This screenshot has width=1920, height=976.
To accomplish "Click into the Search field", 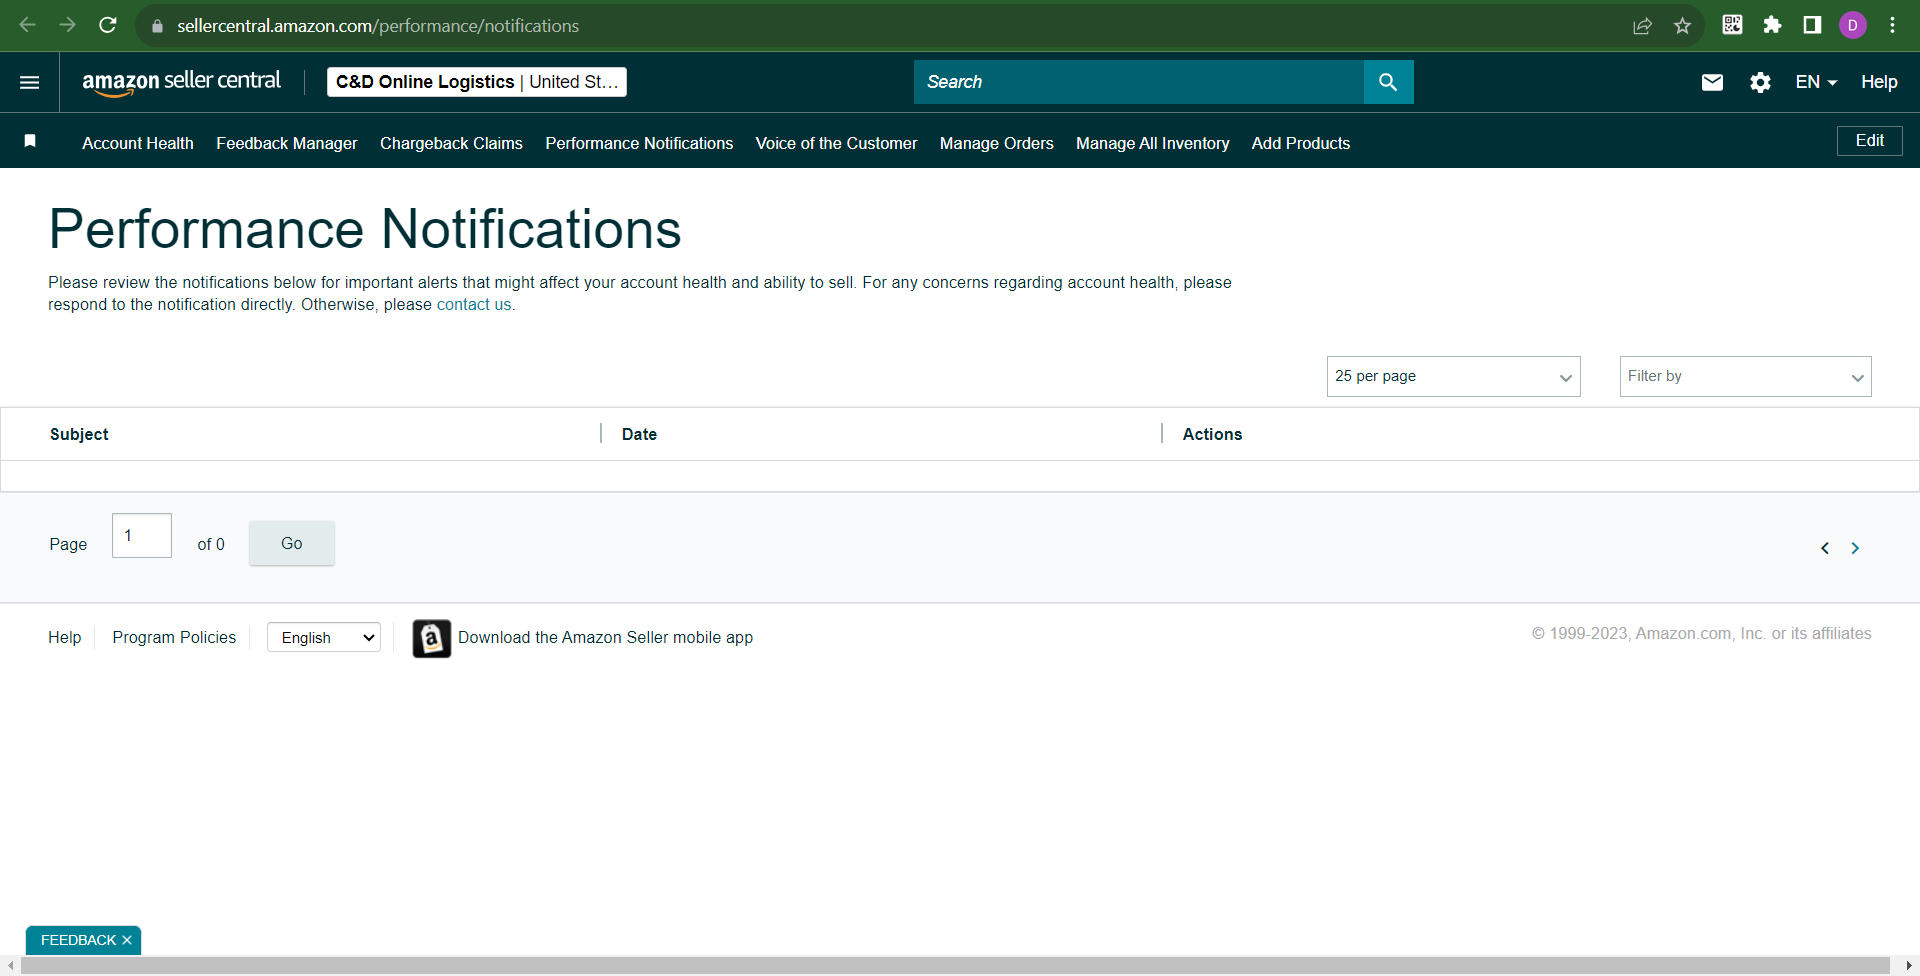I will [1139, 82].
